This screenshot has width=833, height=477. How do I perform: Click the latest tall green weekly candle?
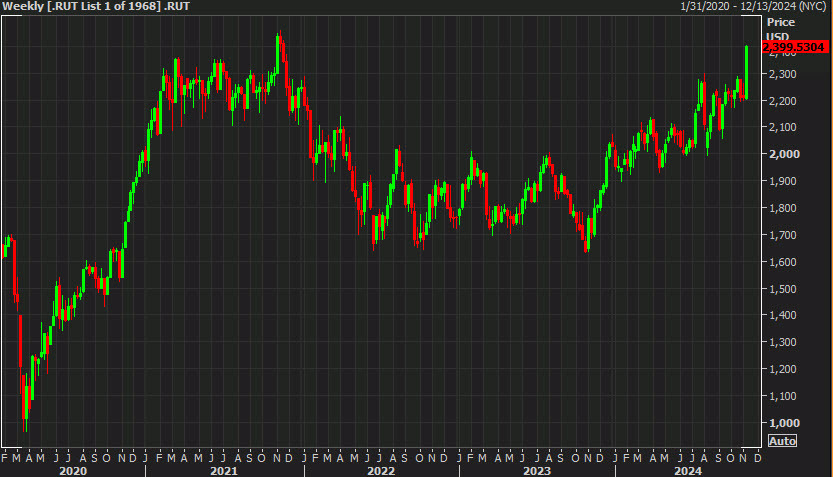click(x=746, y=72)
